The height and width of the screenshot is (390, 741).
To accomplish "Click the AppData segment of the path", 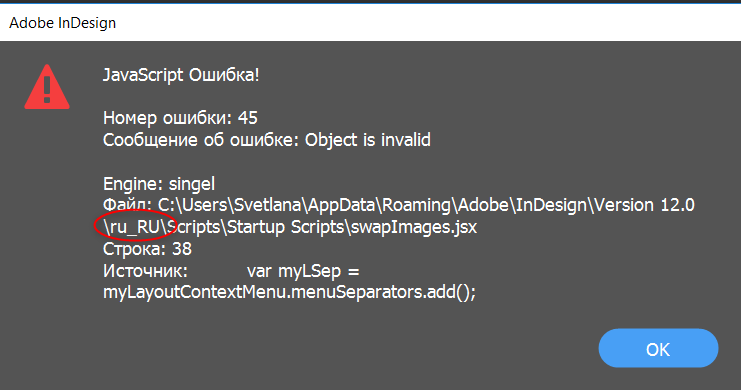I will [x=341, y=205].
